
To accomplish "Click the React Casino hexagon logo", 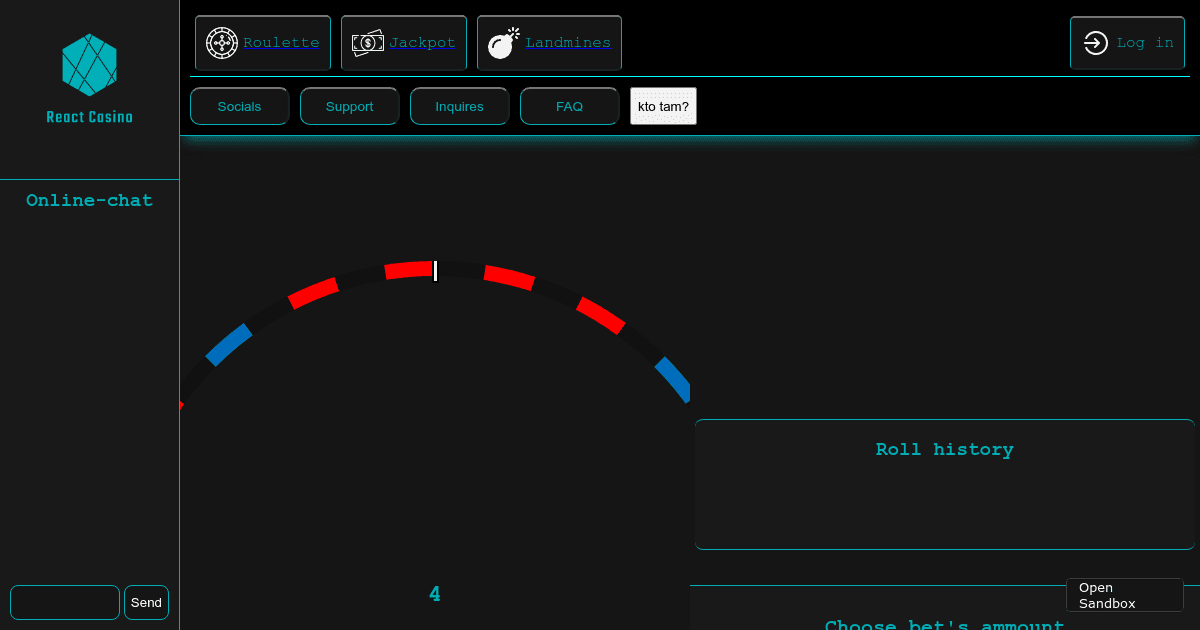I will tap(89, 64).
